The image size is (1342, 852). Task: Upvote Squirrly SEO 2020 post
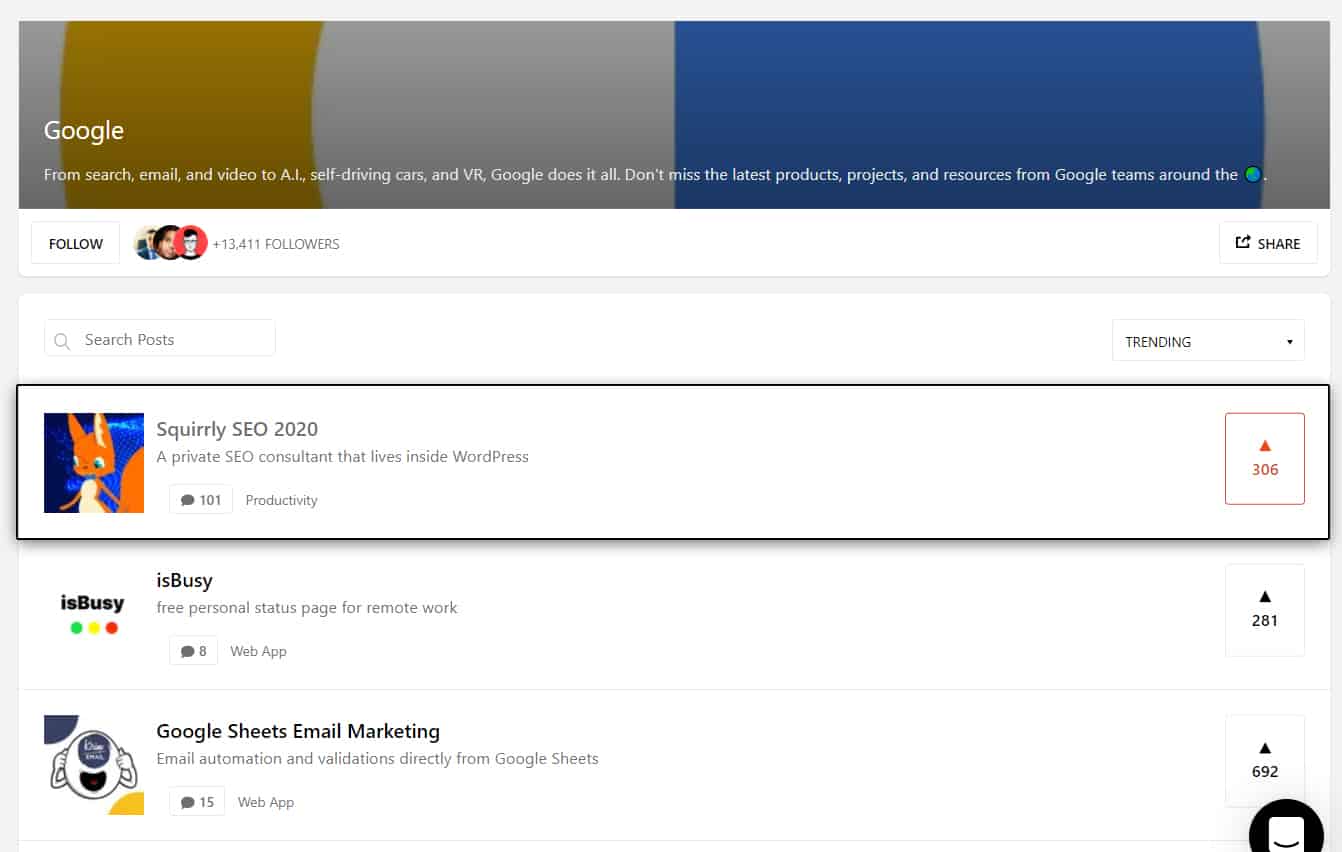coord(1264,458)
